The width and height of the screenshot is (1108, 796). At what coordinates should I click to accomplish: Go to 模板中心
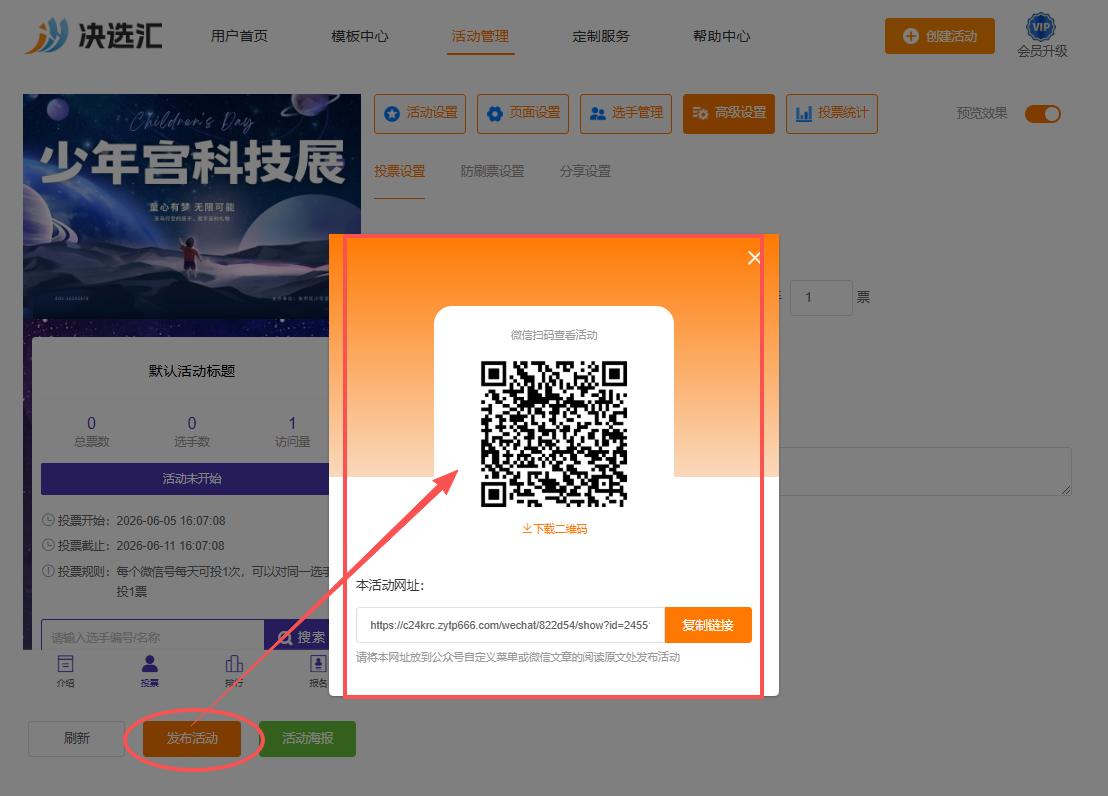(360, 36)
